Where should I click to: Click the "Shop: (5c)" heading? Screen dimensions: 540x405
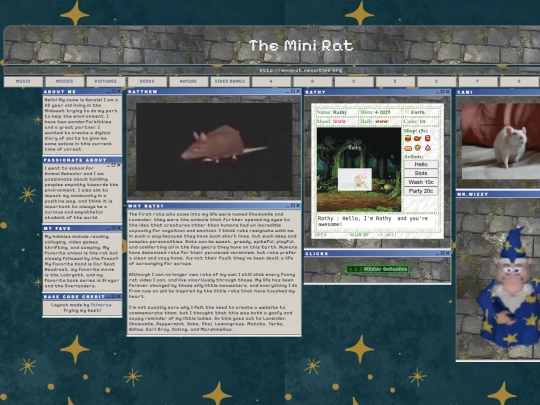tap(416, 131)
